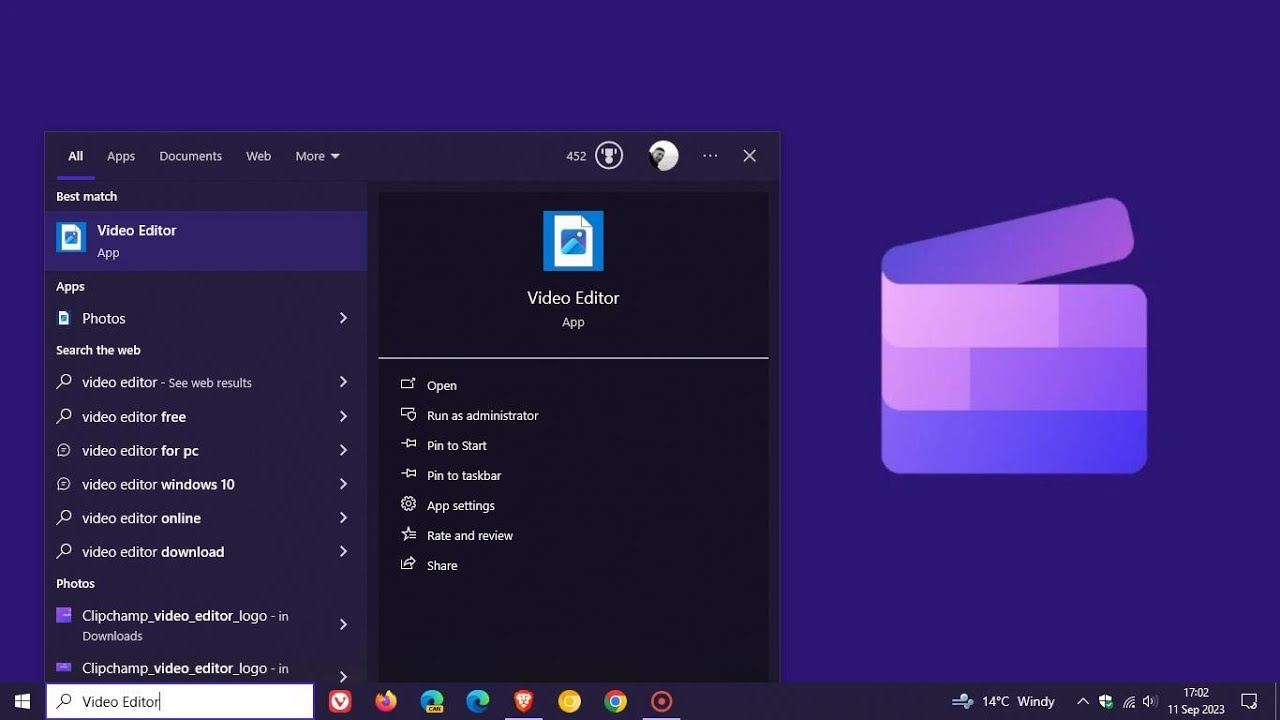1280x720 pixels.
Task: Click the search box containing Video Editor
Action: tap(180, 701)
